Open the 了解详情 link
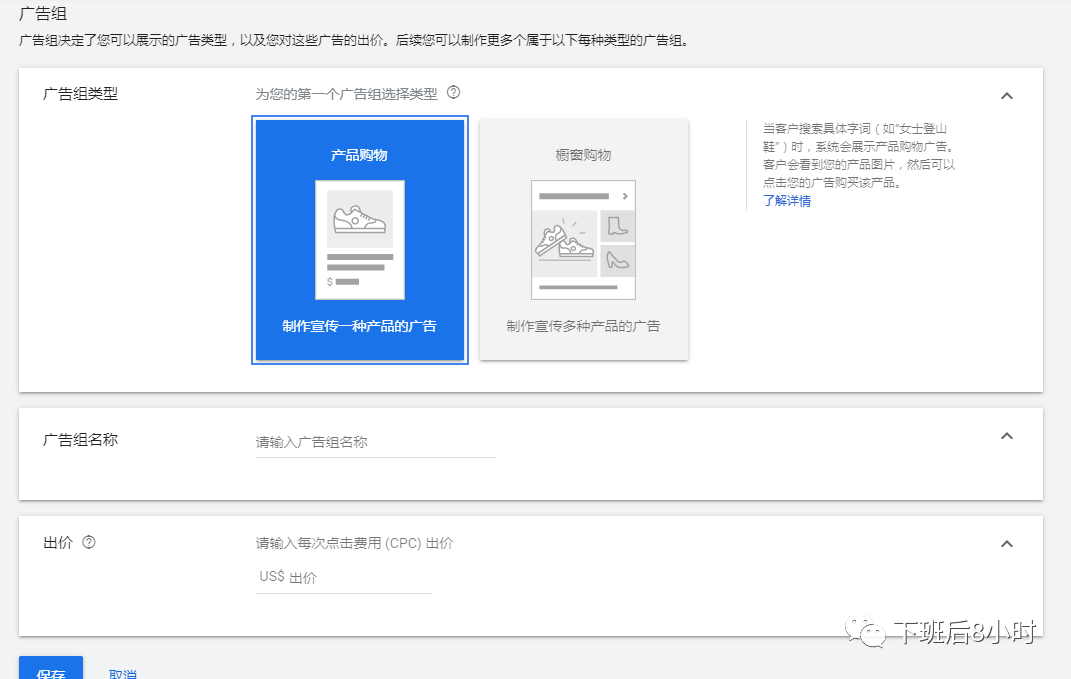 pyautogui.click(x=786, y=201)
